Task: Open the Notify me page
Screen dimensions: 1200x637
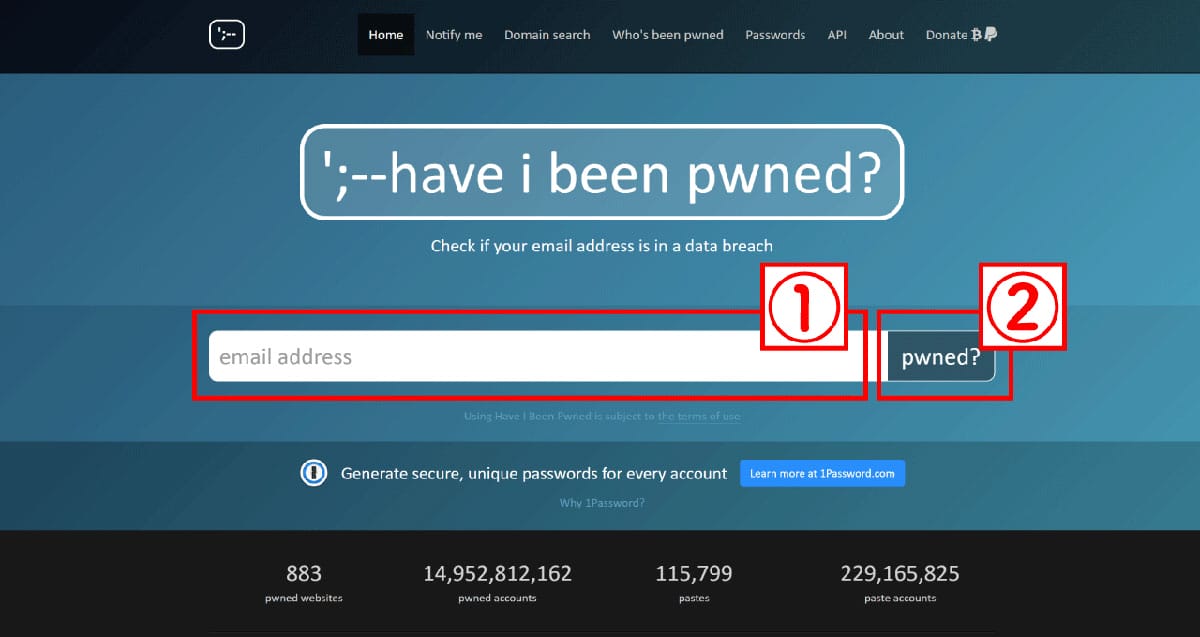Action: [454, 35]
